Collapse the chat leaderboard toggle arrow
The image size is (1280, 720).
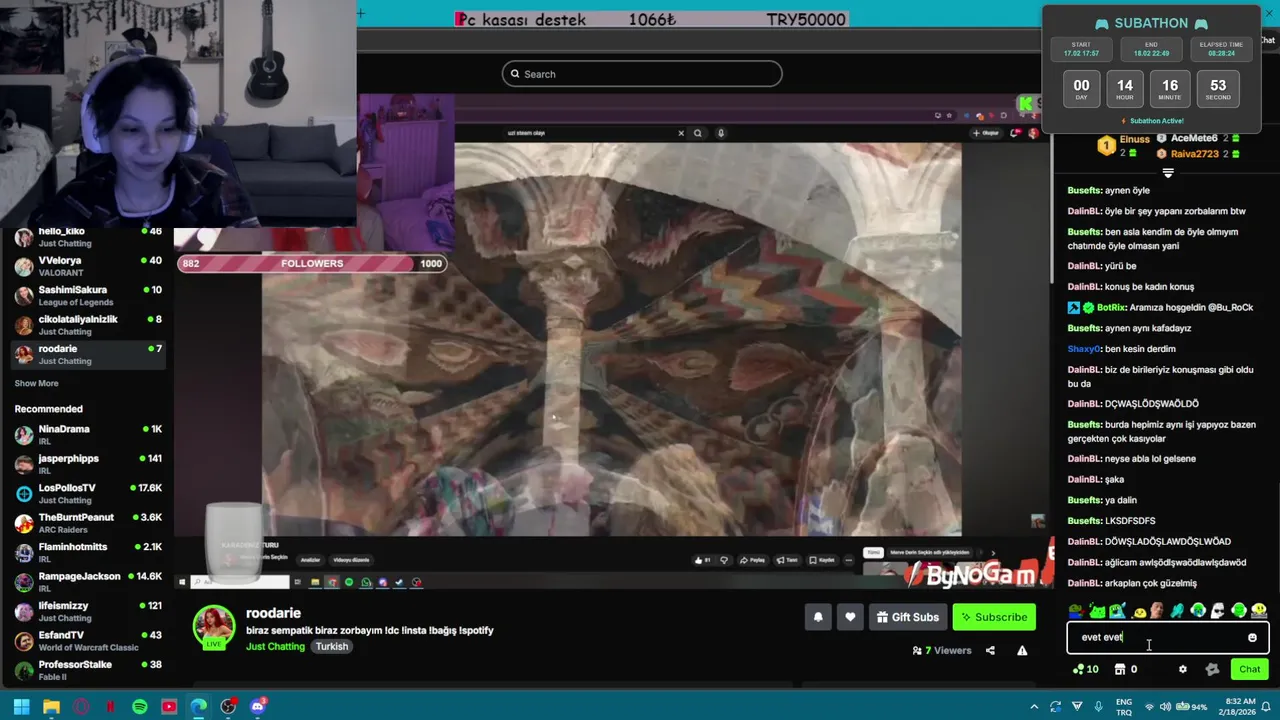[x=1168, y=173]
